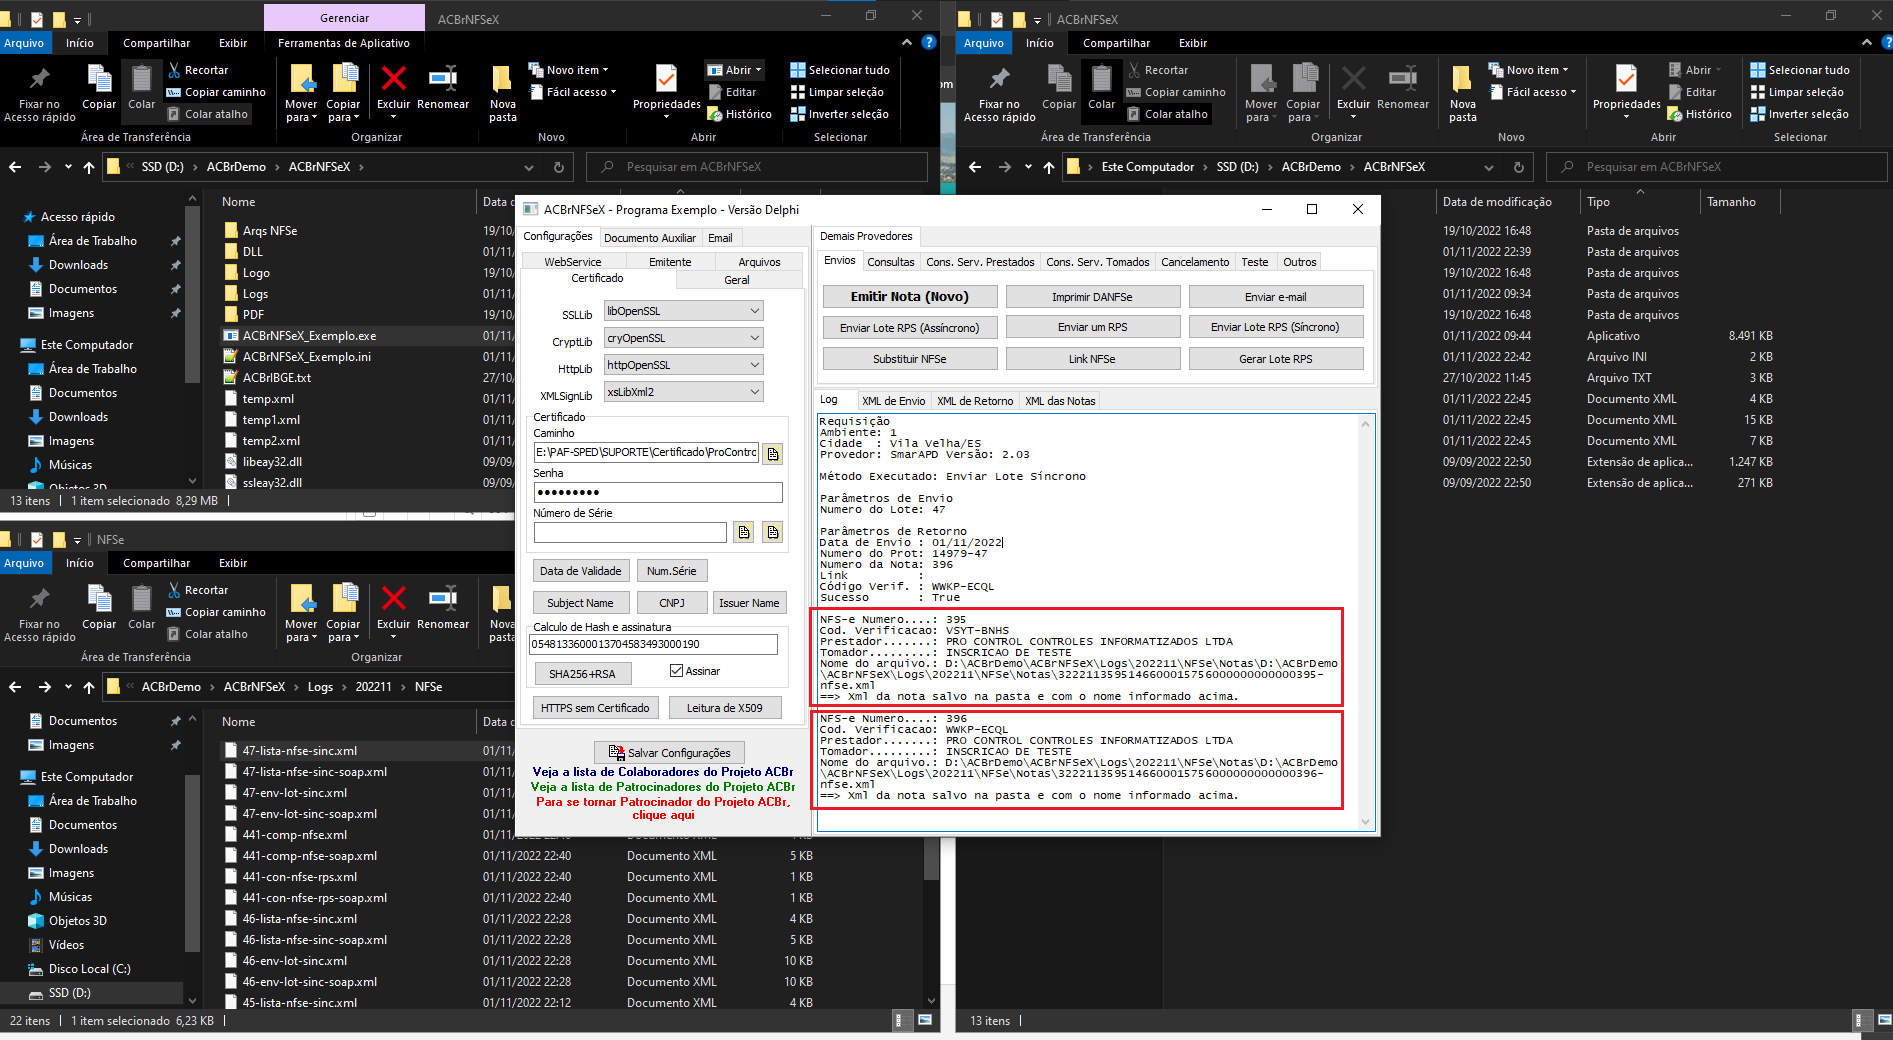Screen dimensions: 1893x1040
Task: Click Data de Validade button
Action: [580, 571]
